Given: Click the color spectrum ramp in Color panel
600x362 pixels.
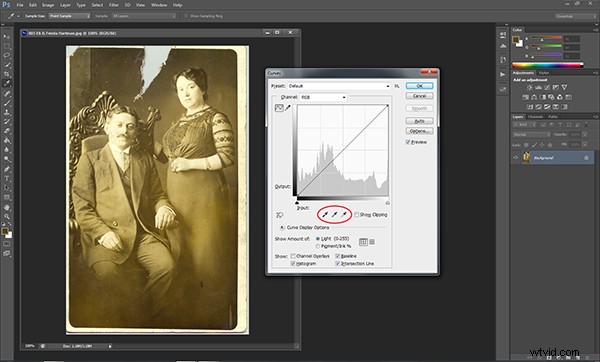Looking at the screenshot, I should tap(547, 65).
